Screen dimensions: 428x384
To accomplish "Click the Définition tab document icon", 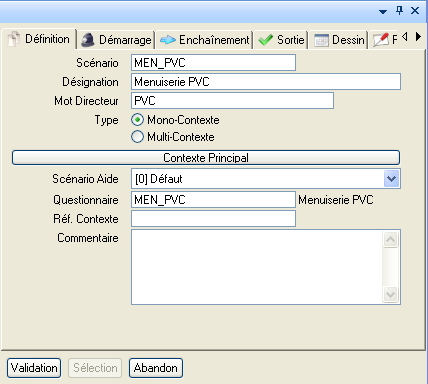I will pyautogui.click(x=14, y=39).
